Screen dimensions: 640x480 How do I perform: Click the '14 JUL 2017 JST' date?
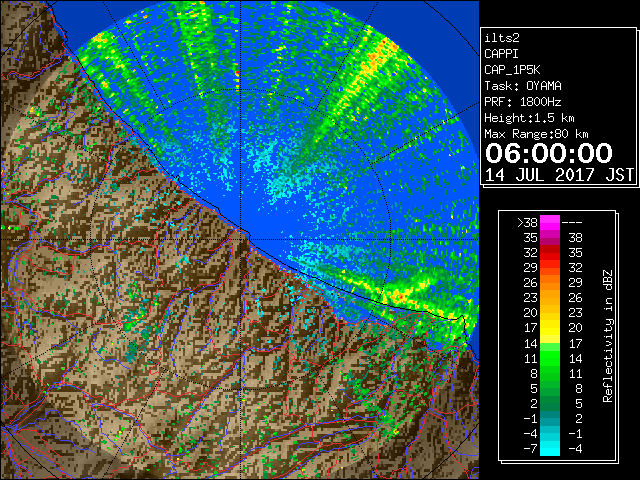pyautogui.click(x=559, y=175)
